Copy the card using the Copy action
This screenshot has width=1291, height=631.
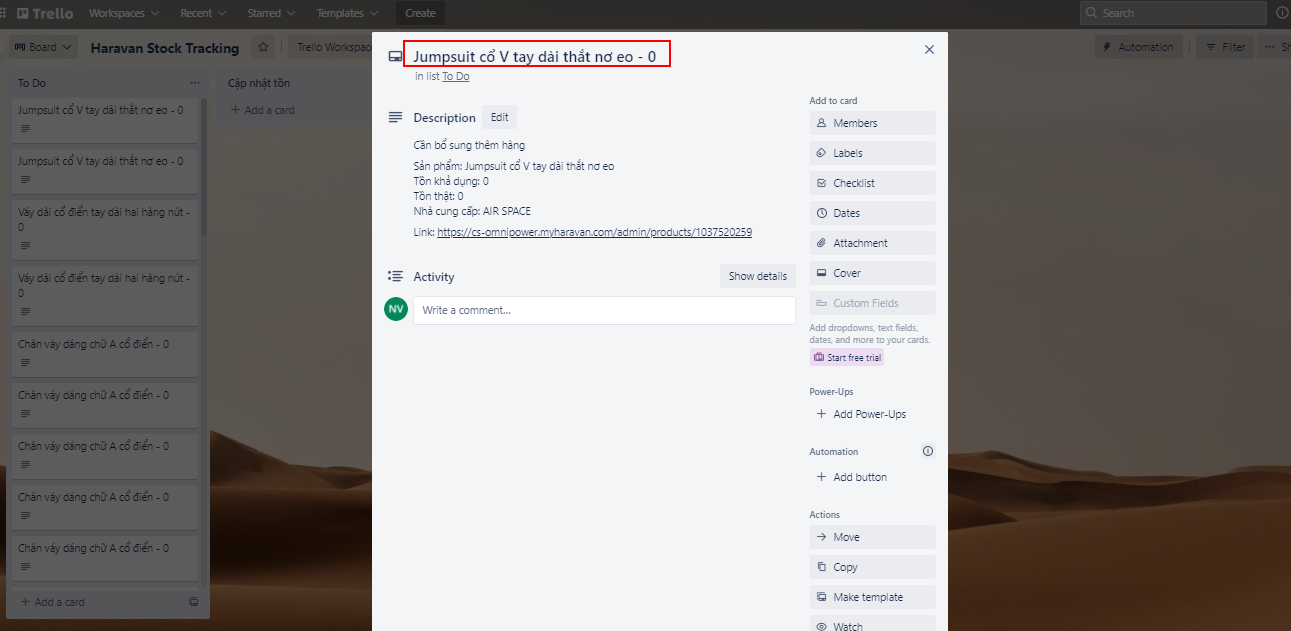[x=872, y=567]
